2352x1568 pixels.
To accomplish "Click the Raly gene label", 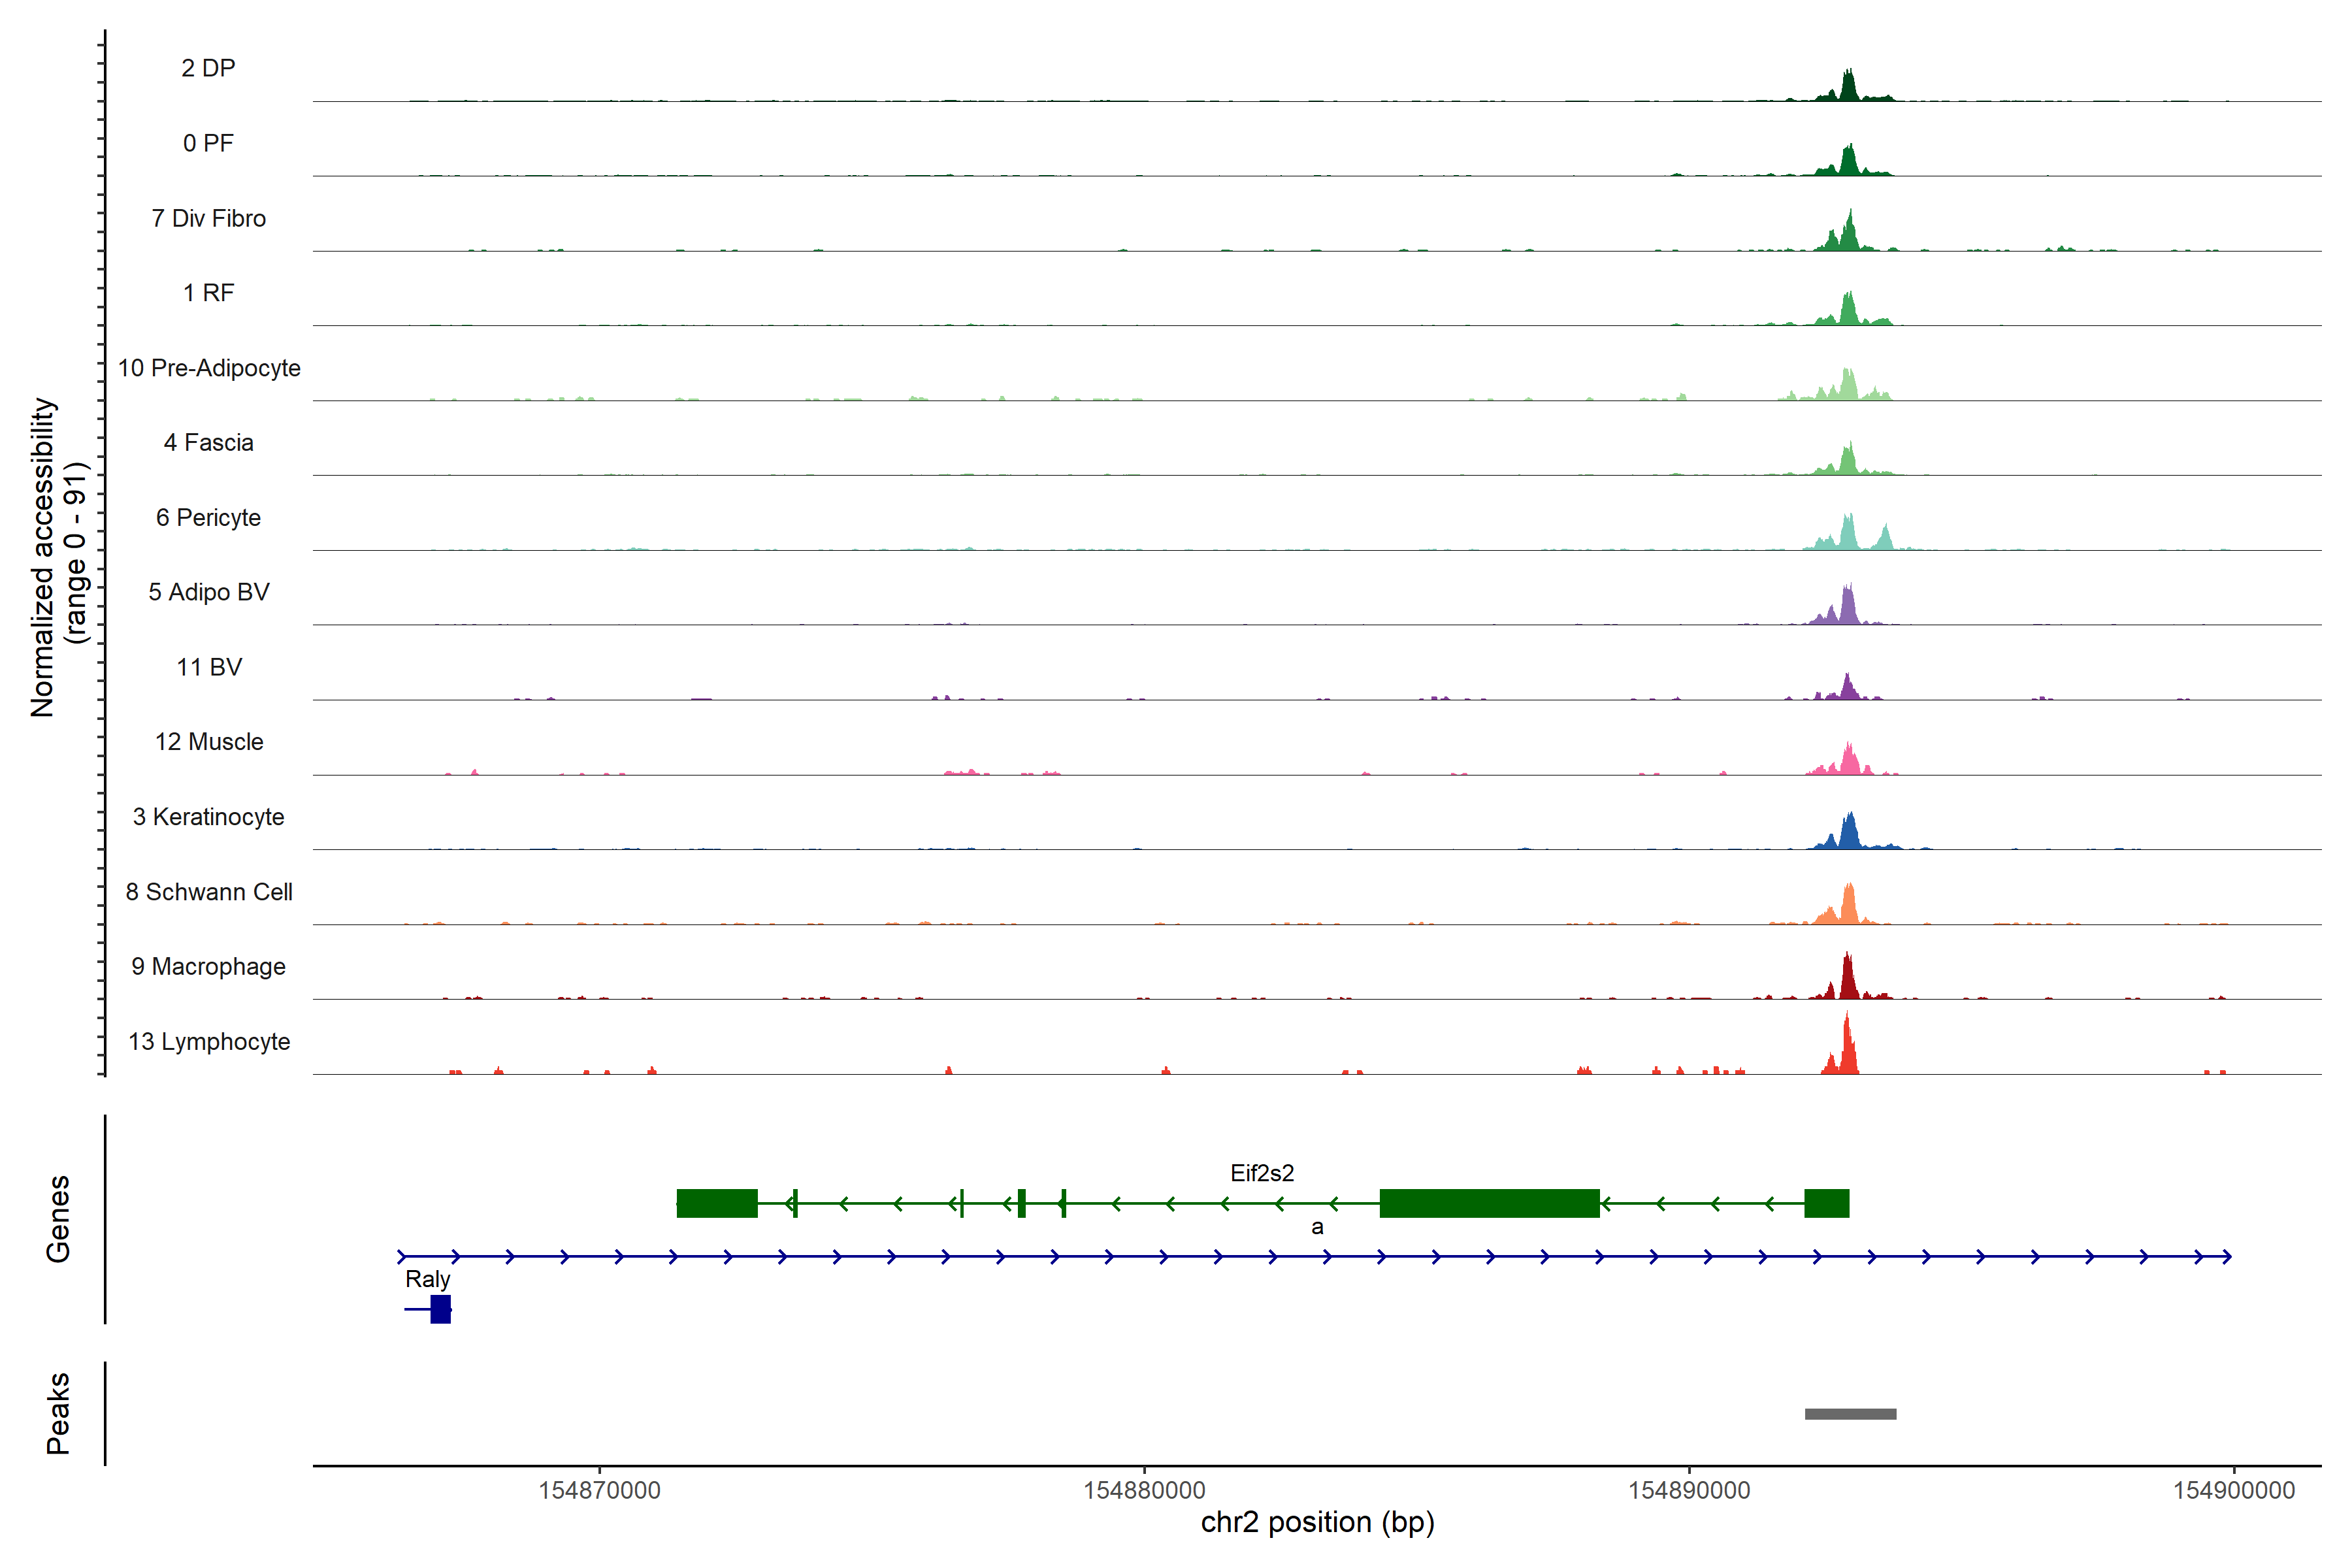I will pyautogui.click(x=427, y=1279).
